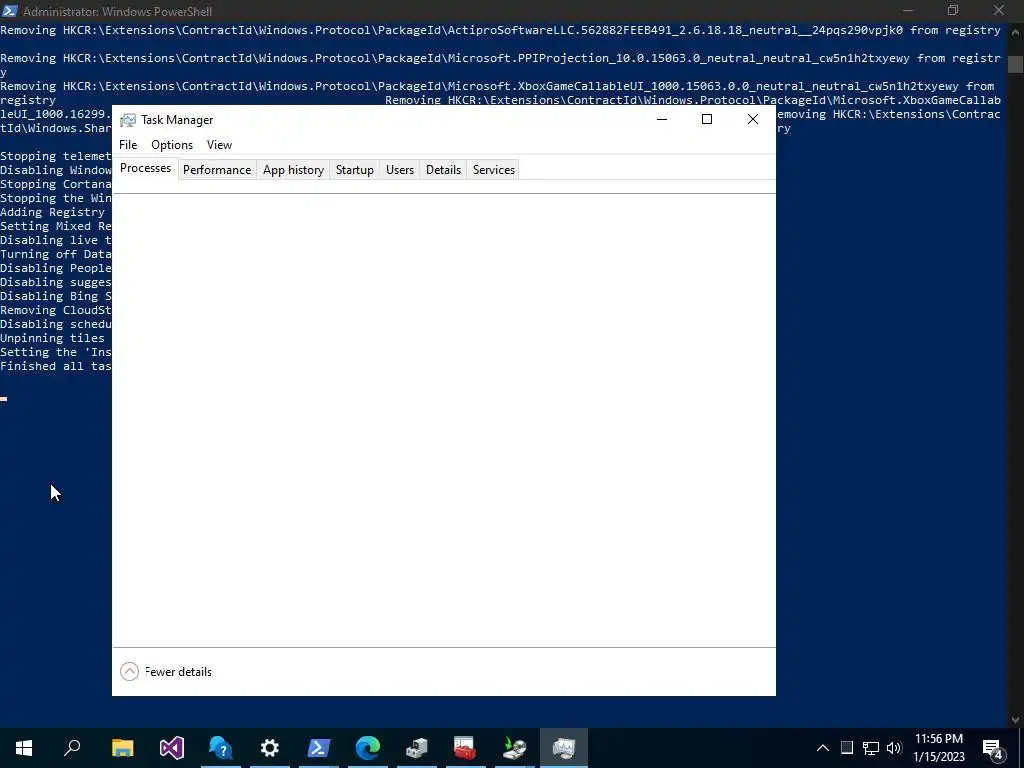Open the Details tab

click(443, 170)
